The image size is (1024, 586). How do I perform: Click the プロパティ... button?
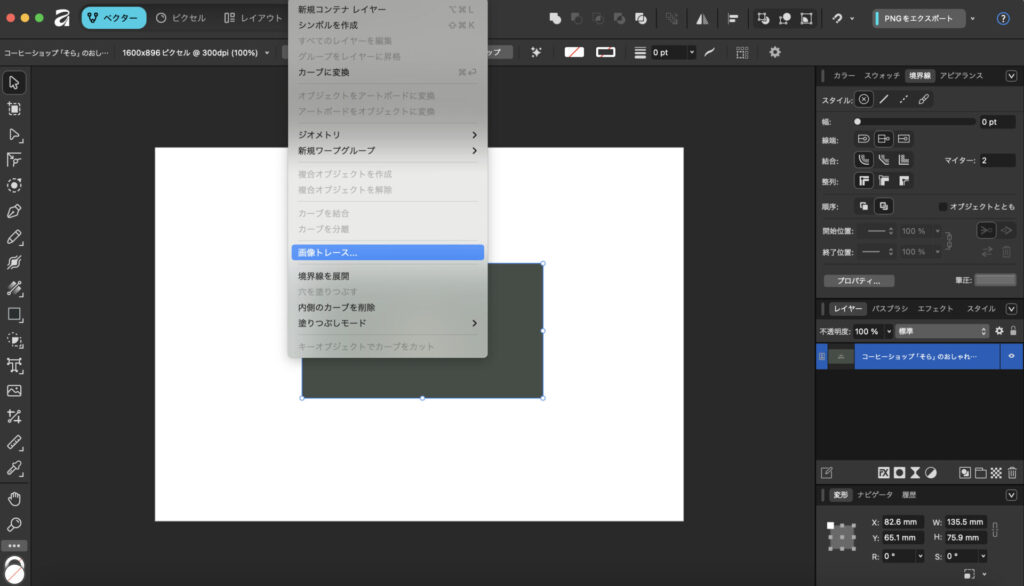pyautogui.click(x=858, y=281)
